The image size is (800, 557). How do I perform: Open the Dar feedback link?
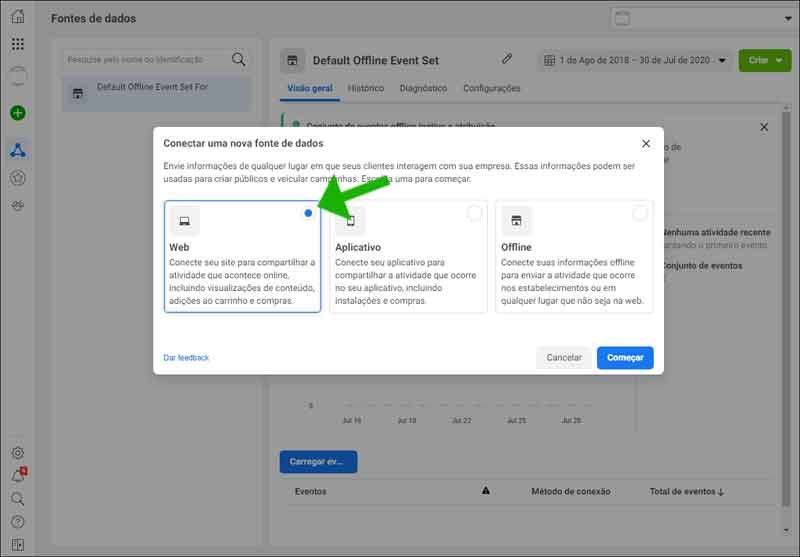point(186,358)
